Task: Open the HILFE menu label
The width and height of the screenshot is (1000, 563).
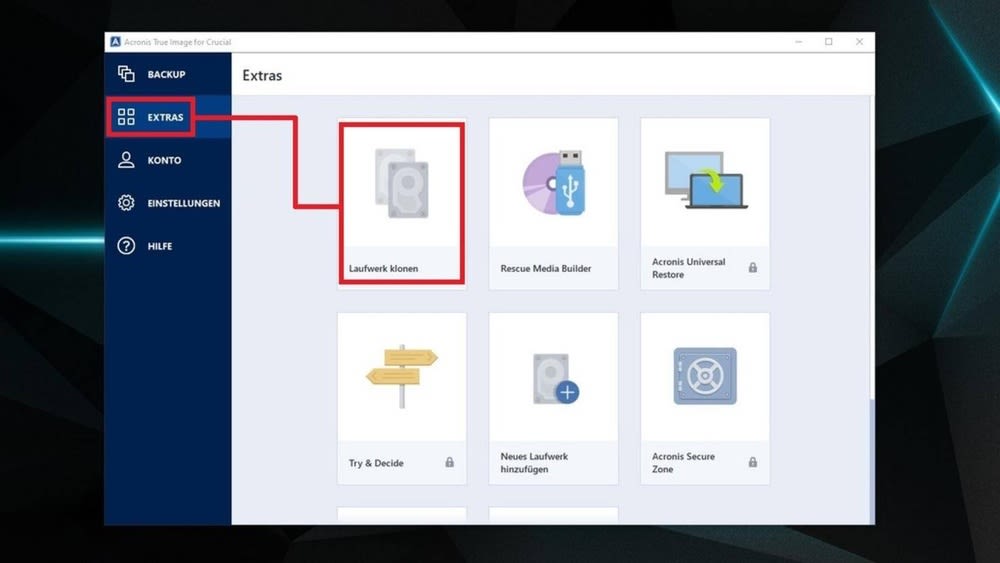Action: (x=160, y=246)
